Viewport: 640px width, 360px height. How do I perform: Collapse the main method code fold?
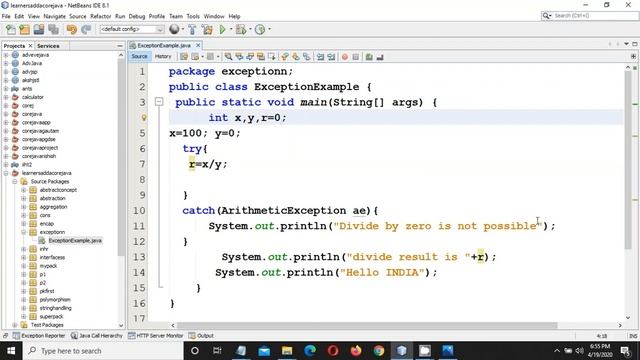(159, 102)
